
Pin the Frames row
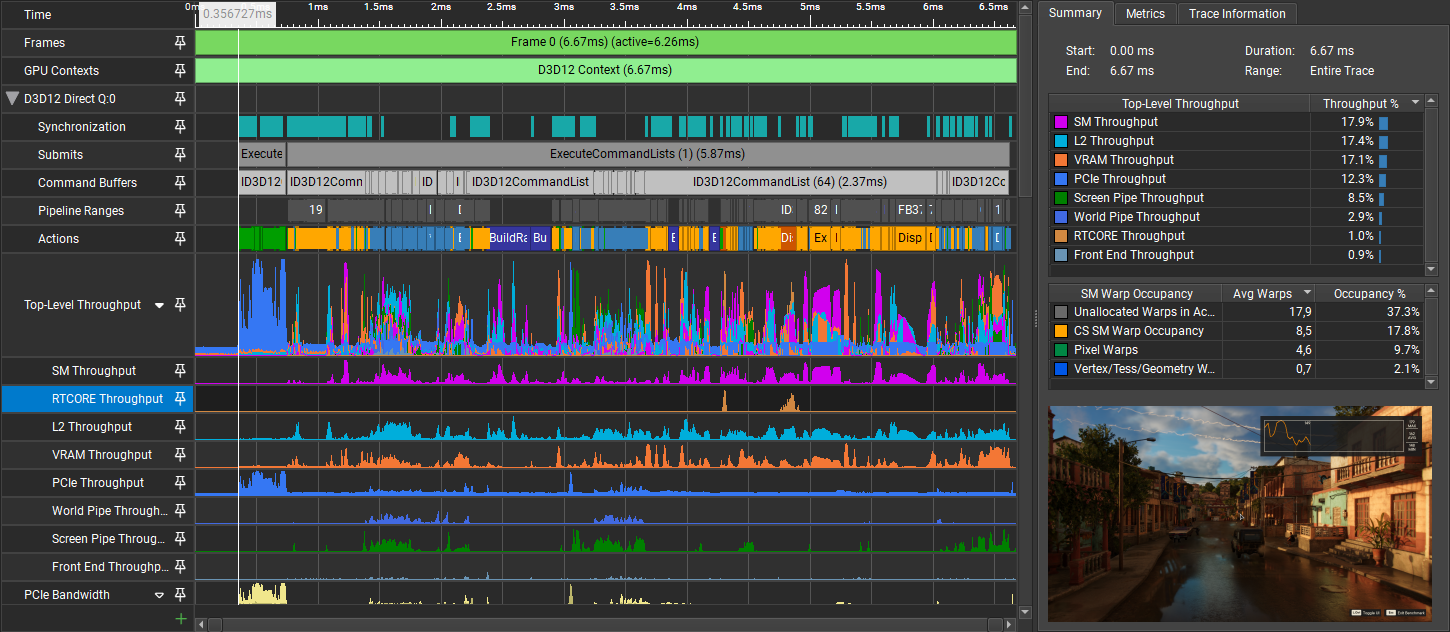[180, 43]
